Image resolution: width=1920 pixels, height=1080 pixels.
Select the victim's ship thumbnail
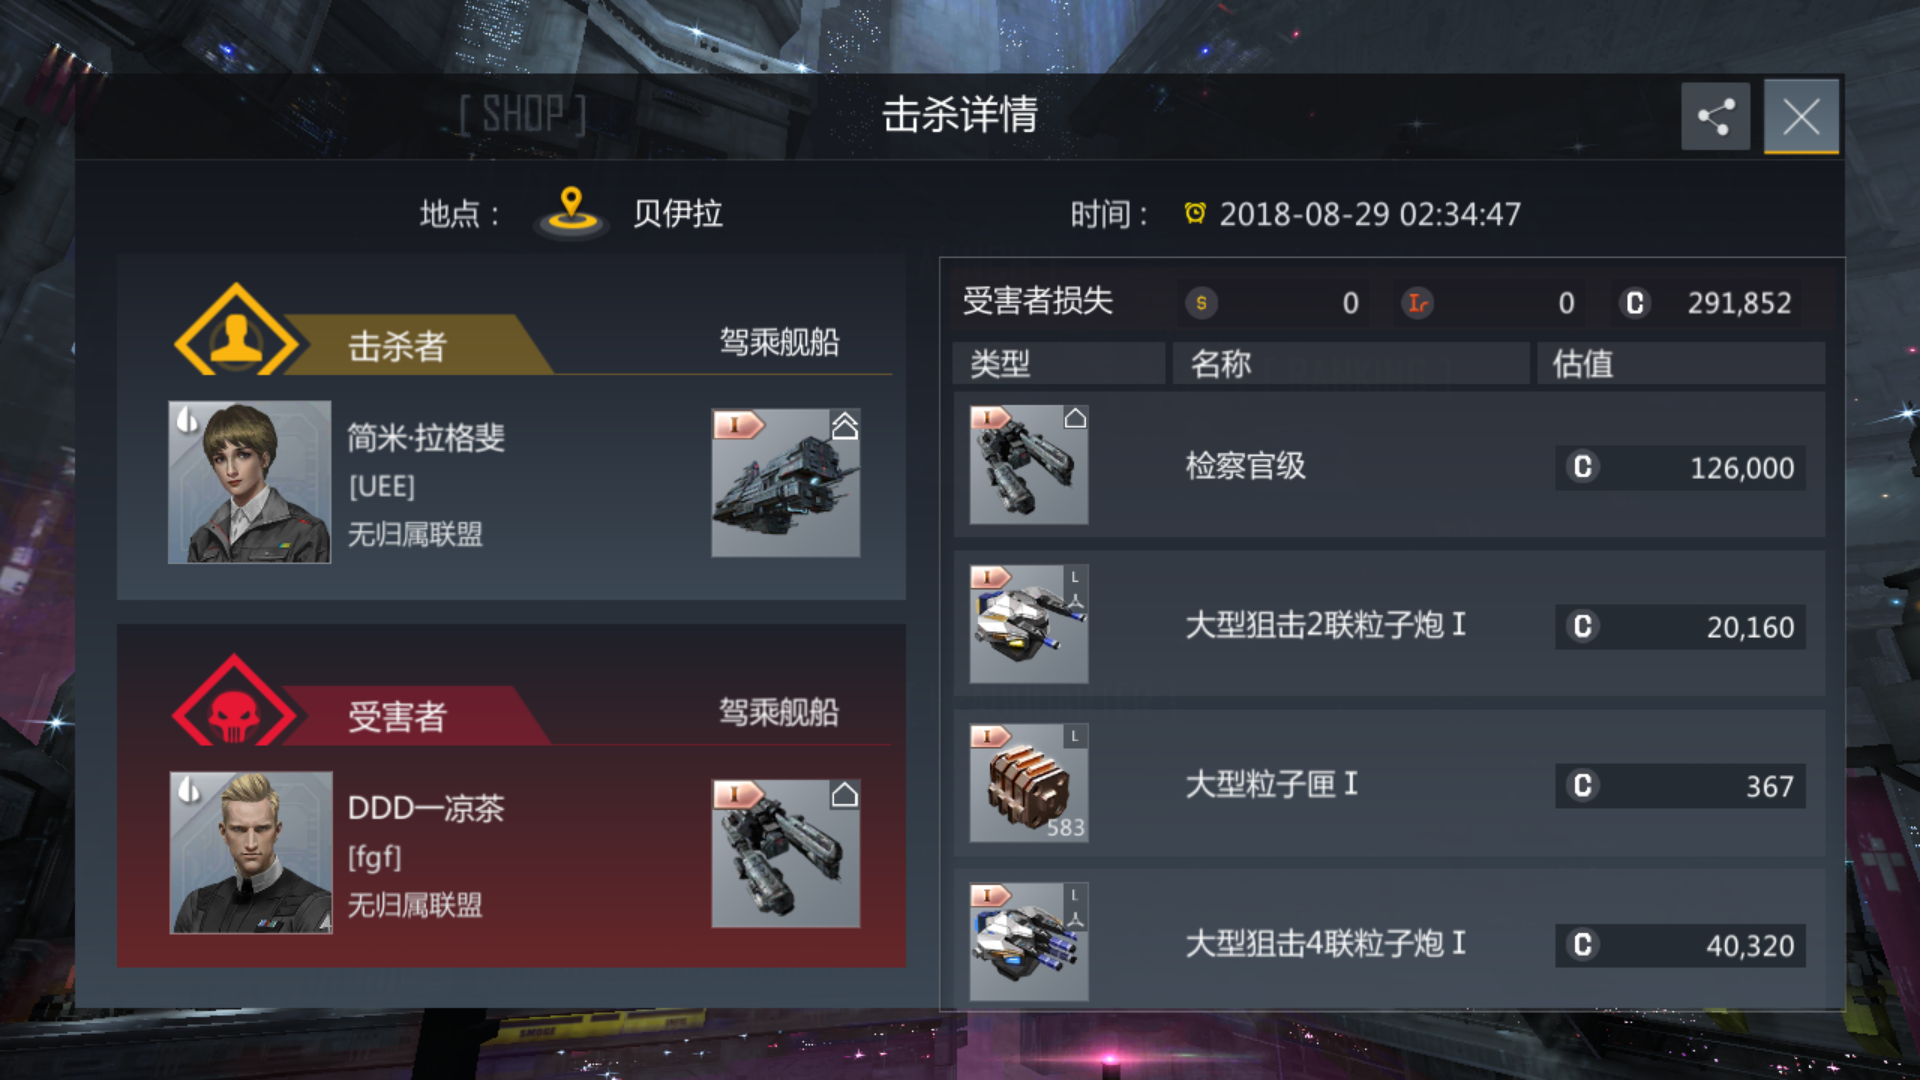(x=786, y=853)
